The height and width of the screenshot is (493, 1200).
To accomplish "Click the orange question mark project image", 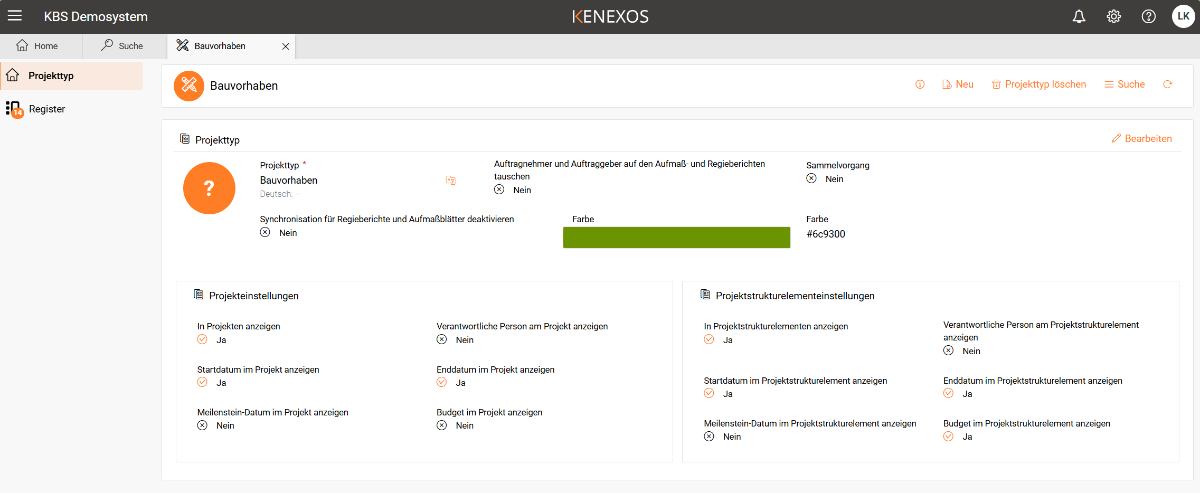I will (209, 187).
